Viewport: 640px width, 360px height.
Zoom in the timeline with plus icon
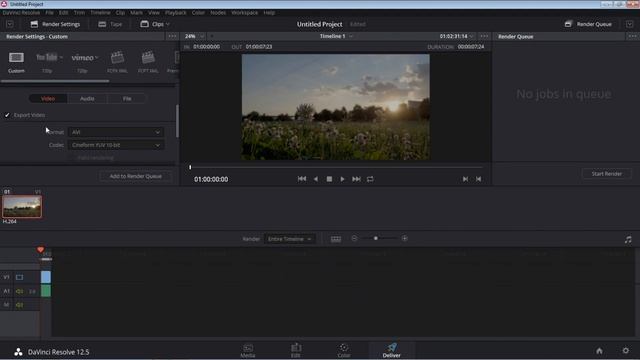tap(404, 238)
